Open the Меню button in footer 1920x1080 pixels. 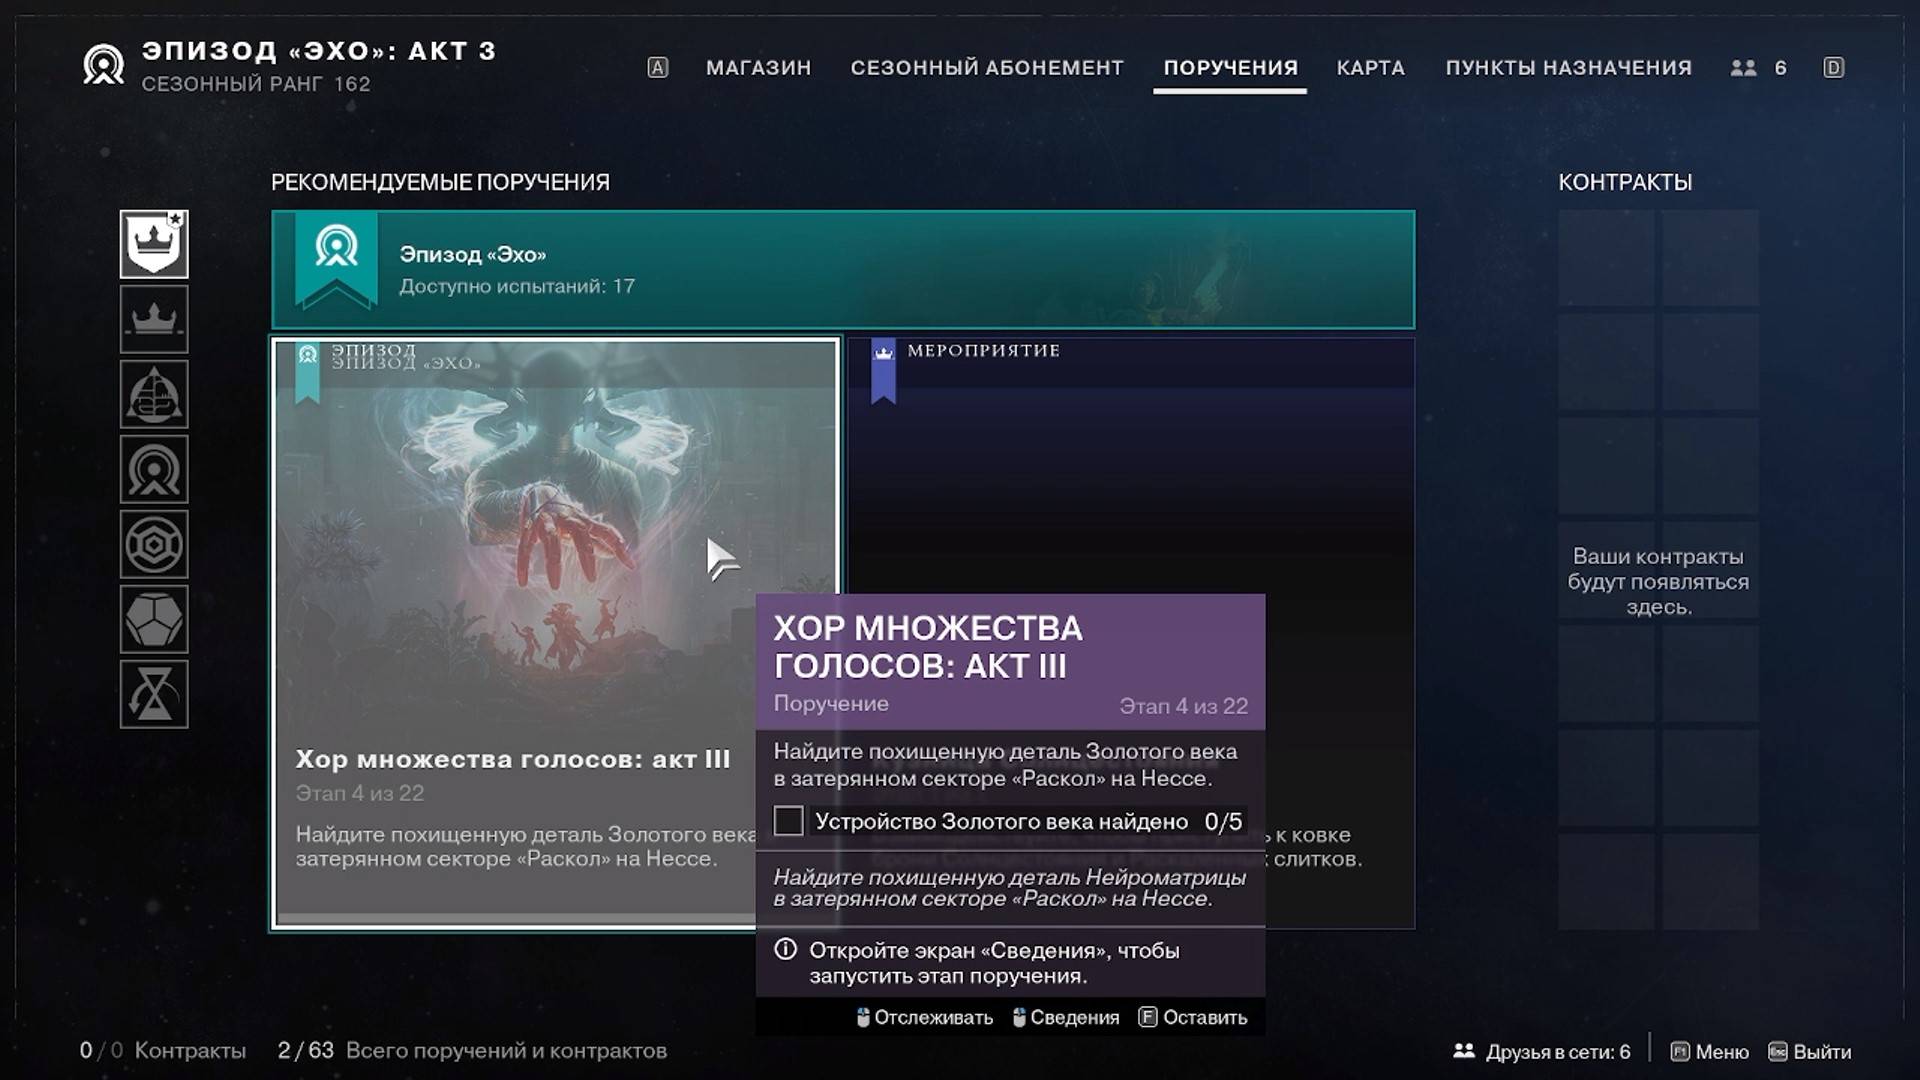pos(1710,1052)
